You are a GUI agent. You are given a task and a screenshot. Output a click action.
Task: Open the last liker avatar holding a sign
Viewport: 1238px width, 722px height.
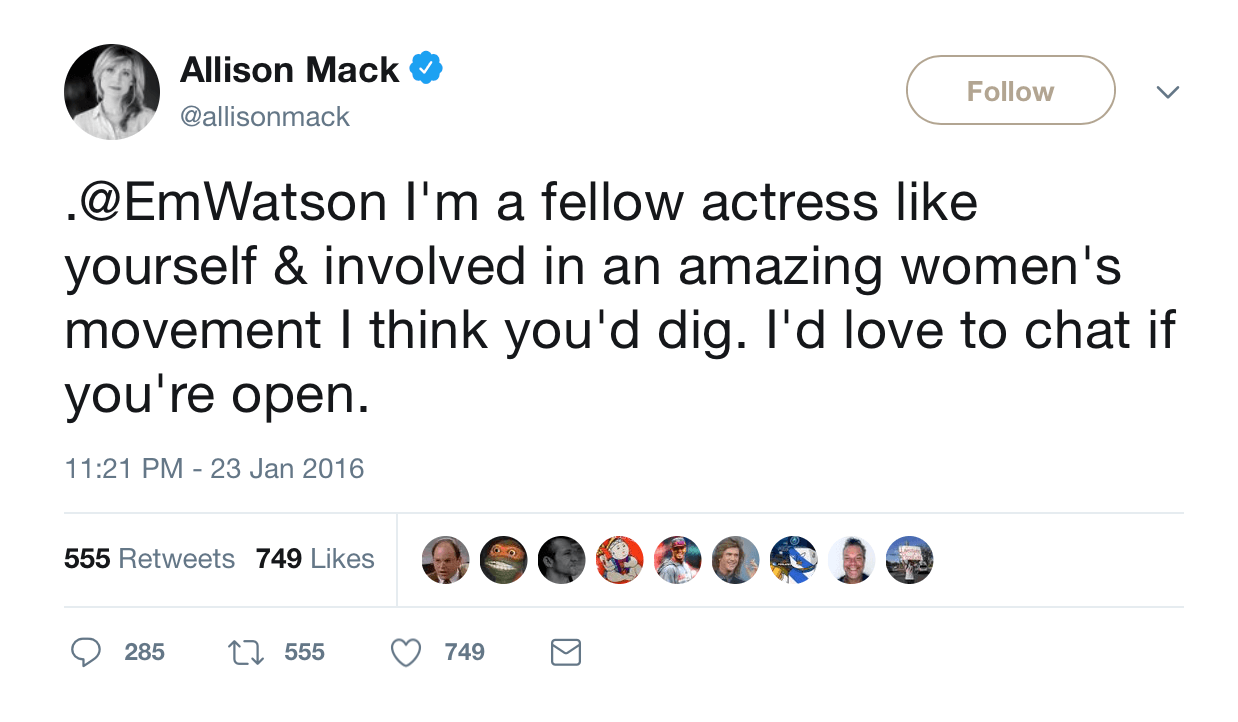click(x=910, y=560)
